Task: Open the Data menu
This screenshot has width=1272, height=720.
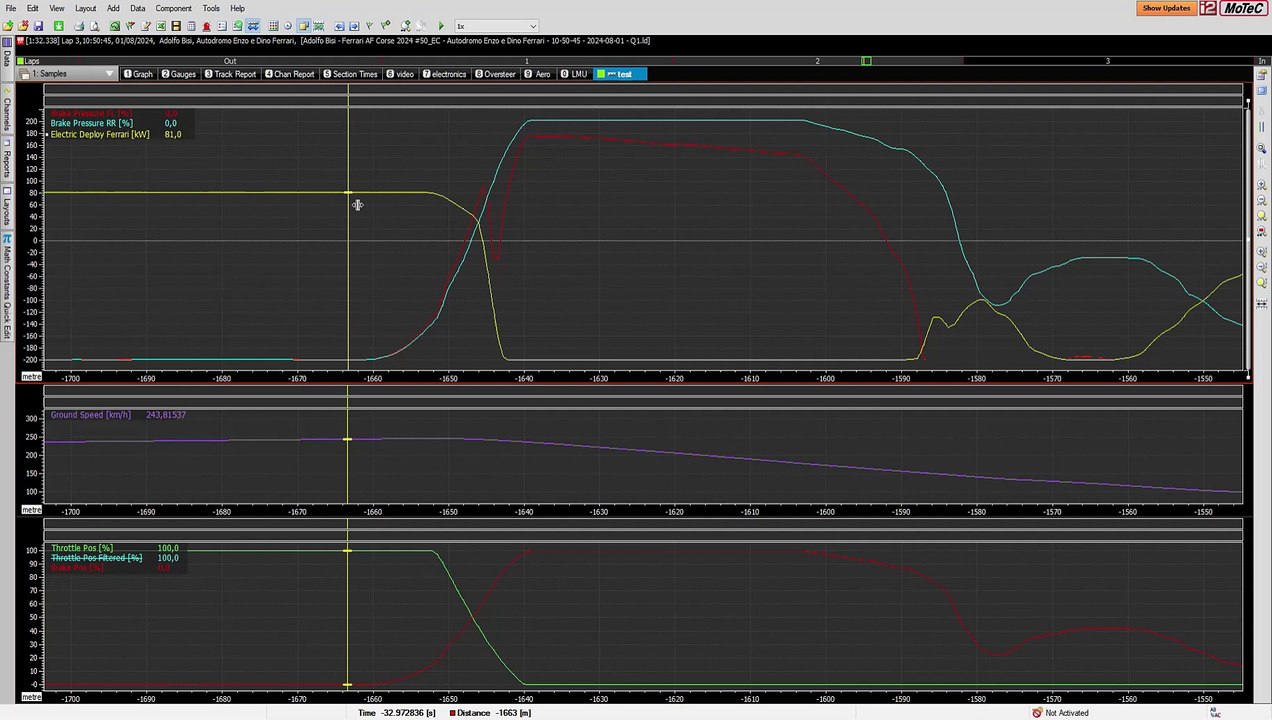Action: tap(137, 8)
